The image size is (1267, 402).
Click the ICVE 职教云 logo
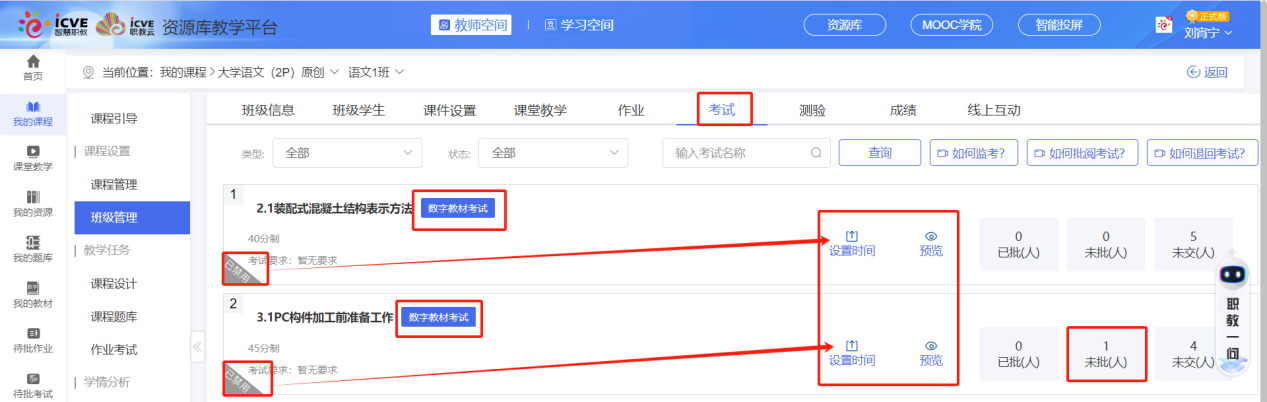[128, 24]
